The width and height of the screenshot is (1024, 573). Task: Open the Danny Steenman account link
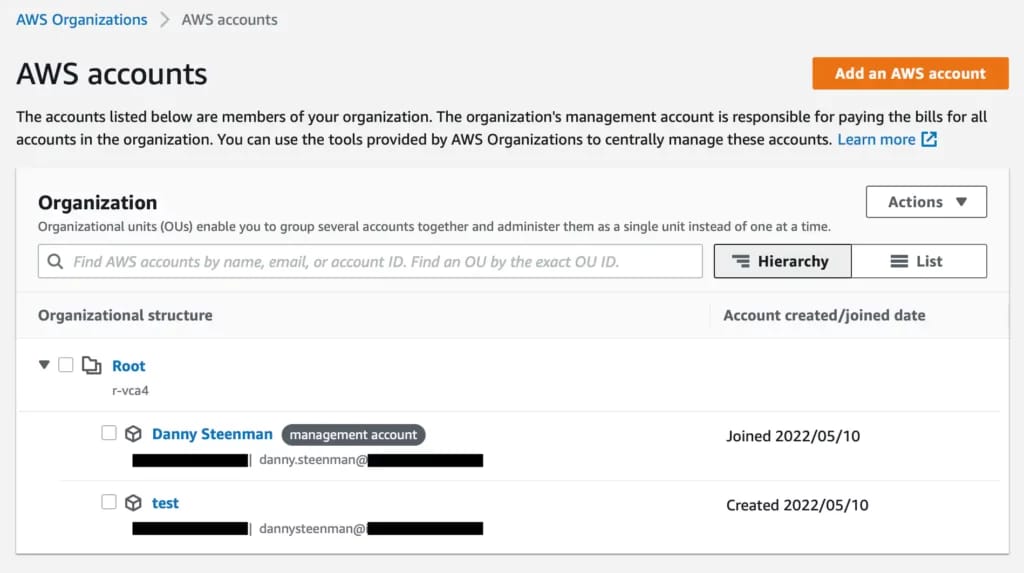[x=212, y=434]
